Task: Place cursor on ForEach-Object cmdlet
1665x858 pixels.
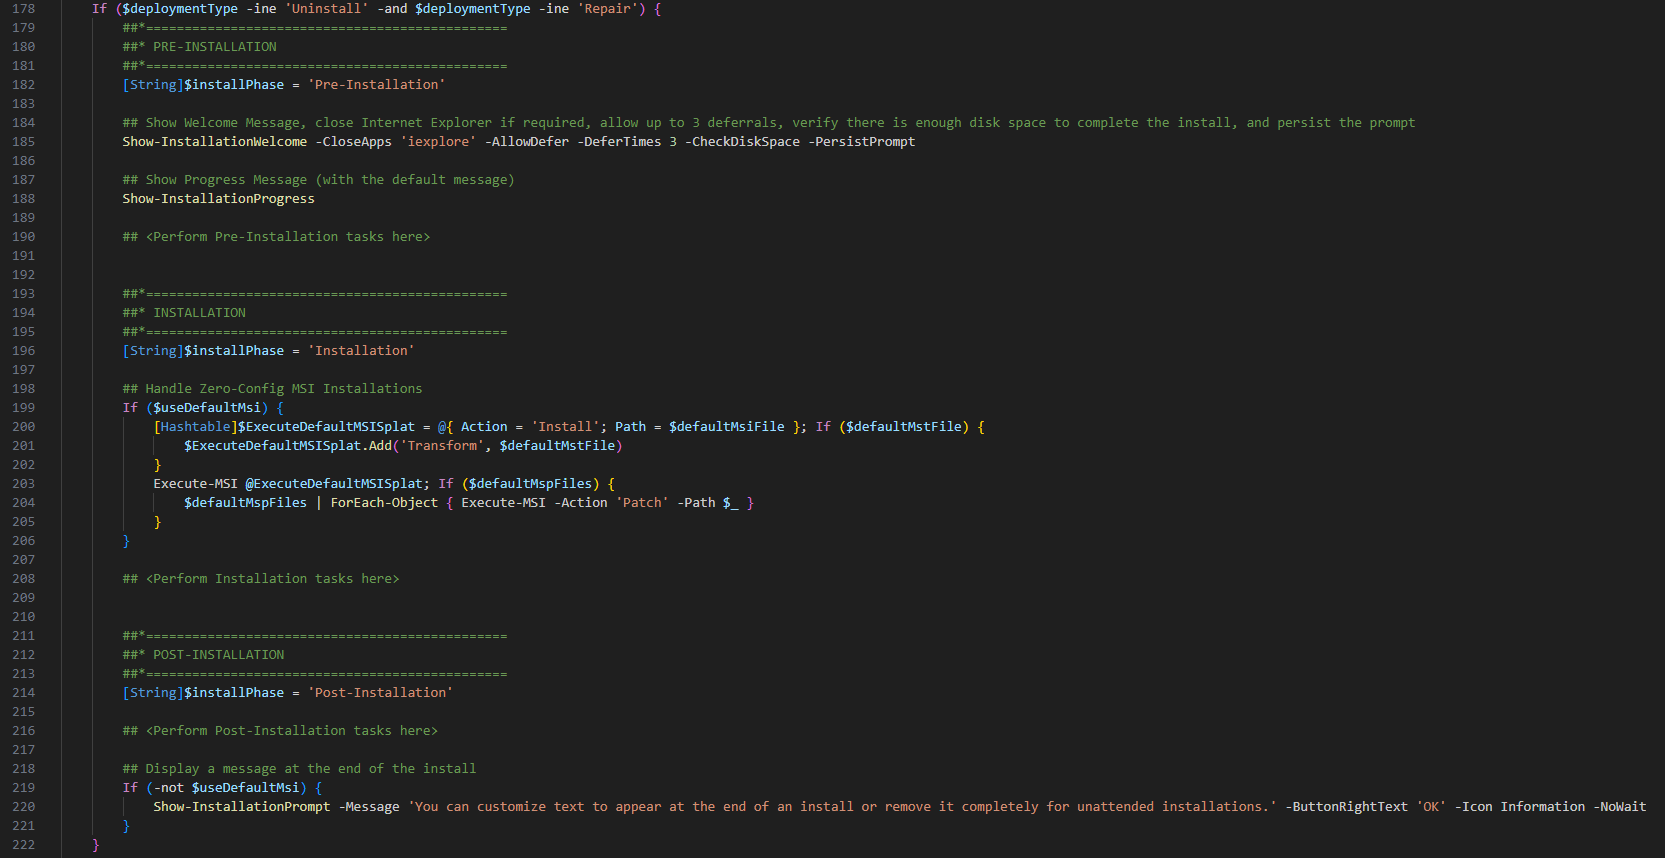Action: coord(384,503)
